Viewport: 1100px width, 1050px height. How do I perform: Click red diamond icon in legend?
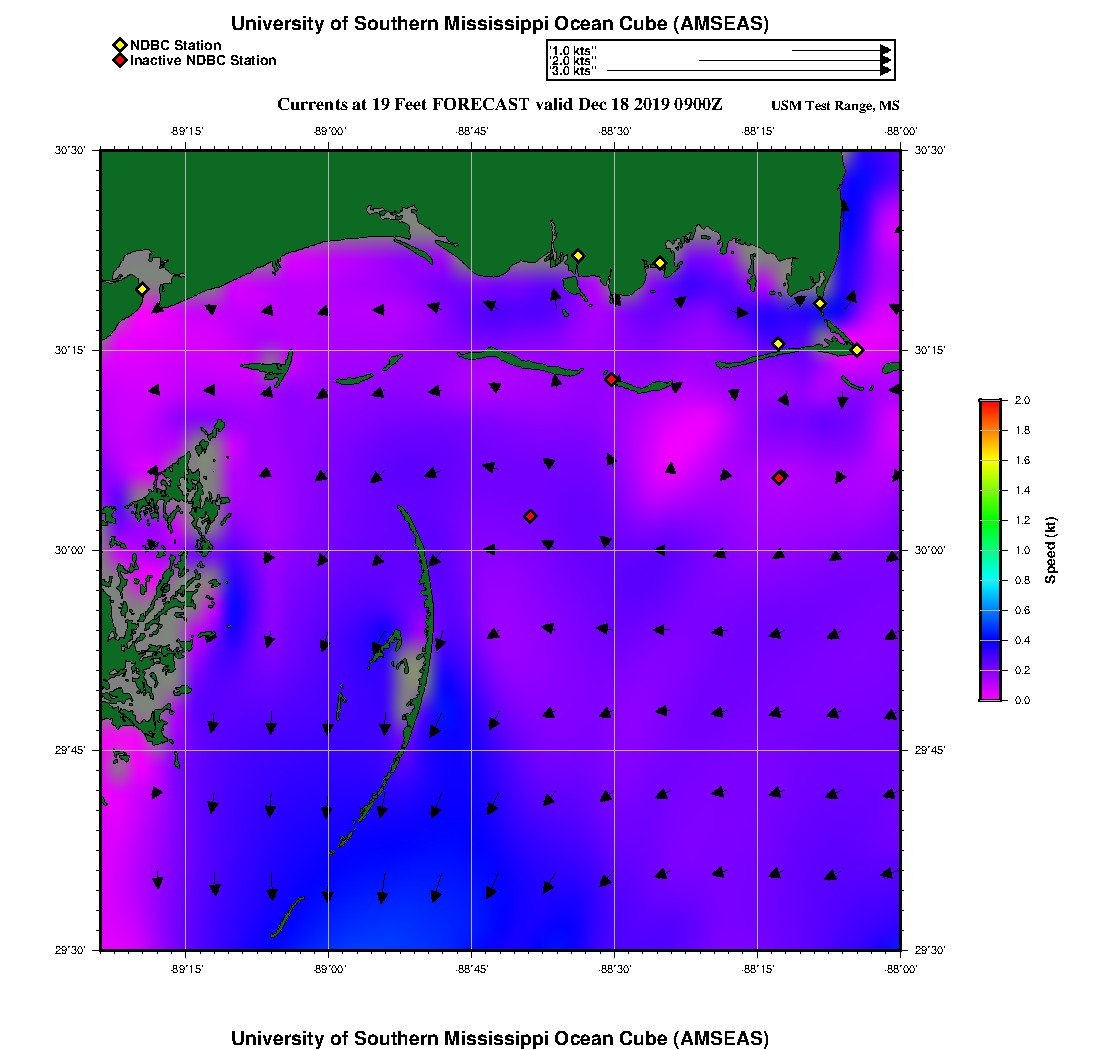119,60
